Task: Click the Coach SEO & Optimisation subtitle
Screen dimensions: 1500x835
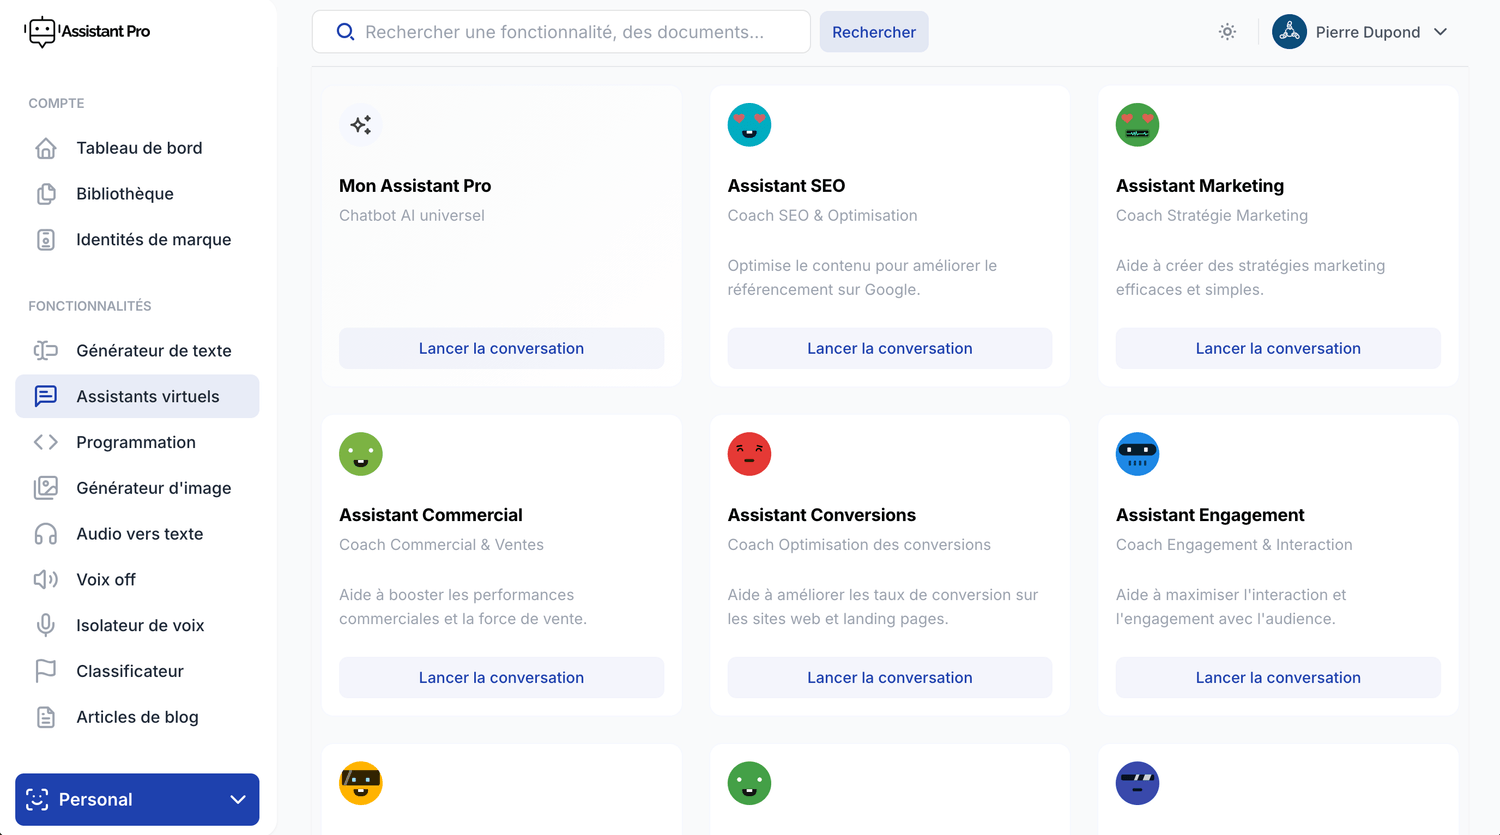Action: (x=822, y=215)
